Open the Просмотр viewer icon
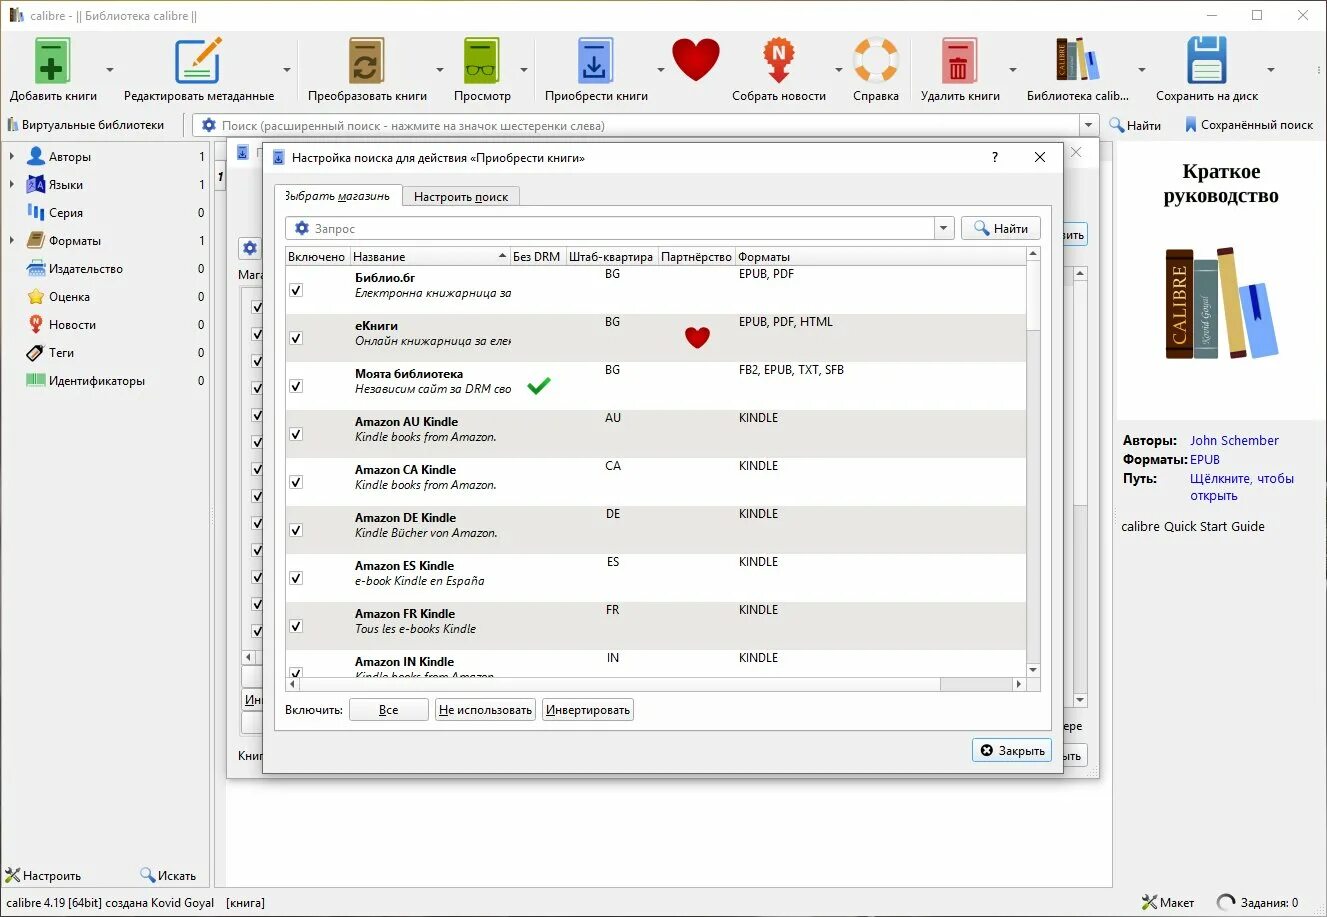1327x917 pixels. [x=481, y=62]
